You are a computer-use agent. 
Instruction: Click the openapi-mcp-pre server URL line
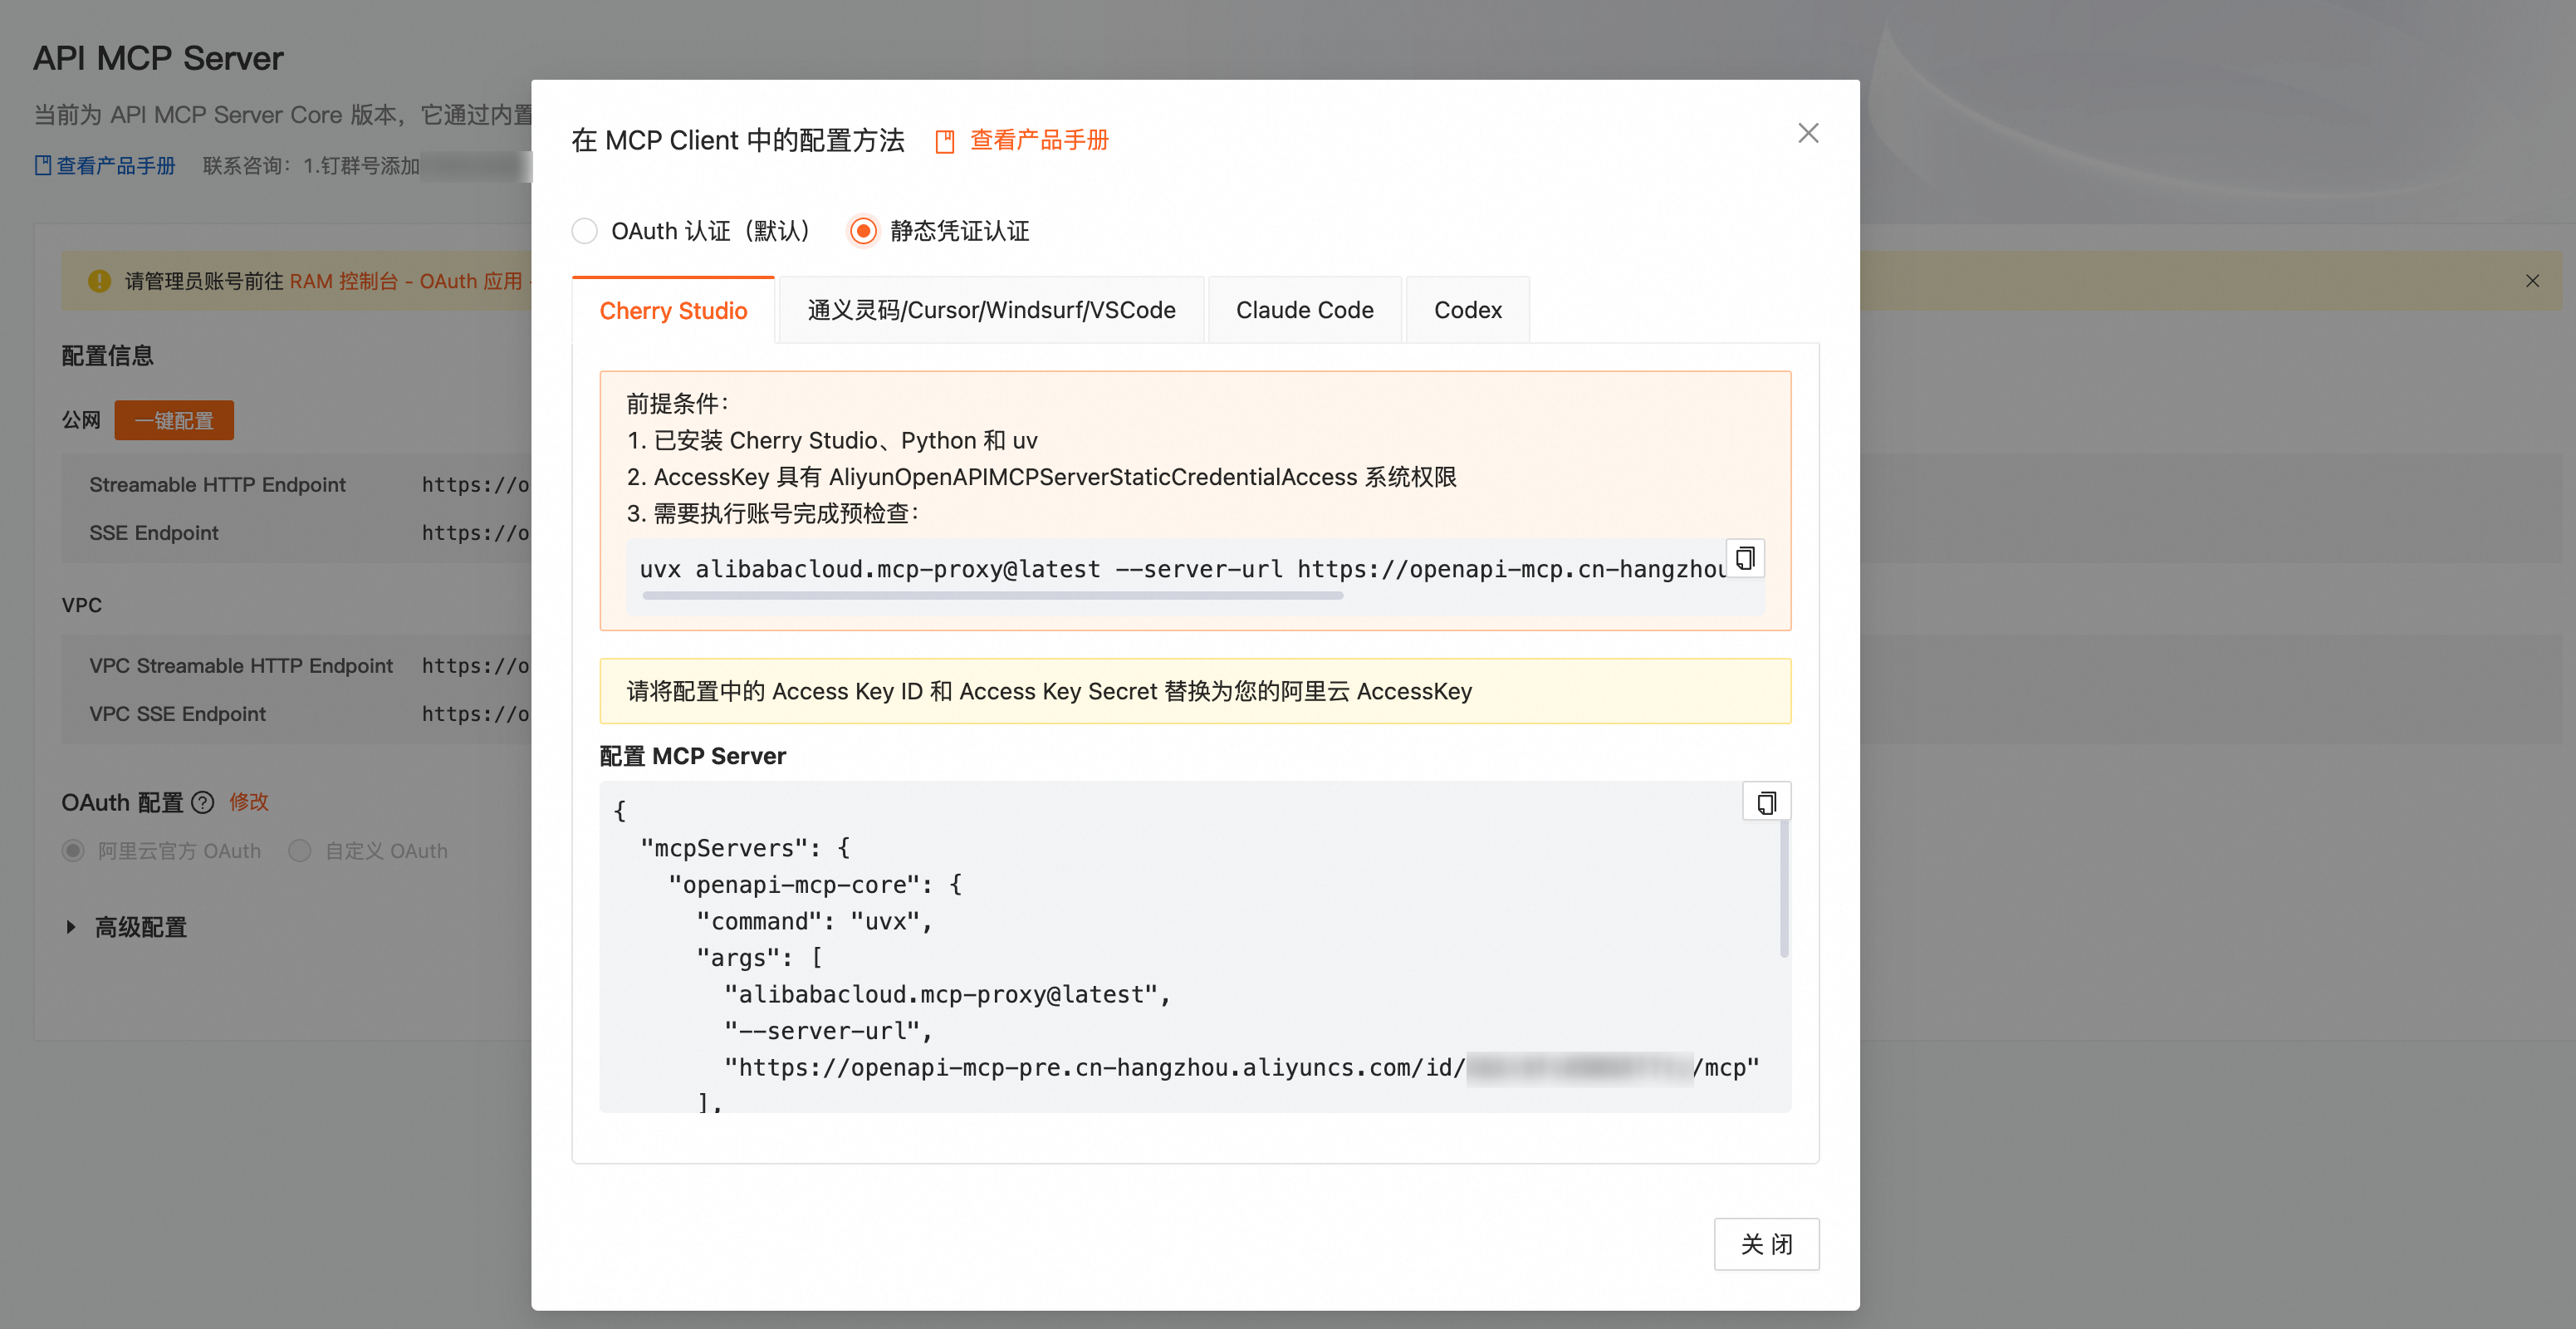1242,1068
